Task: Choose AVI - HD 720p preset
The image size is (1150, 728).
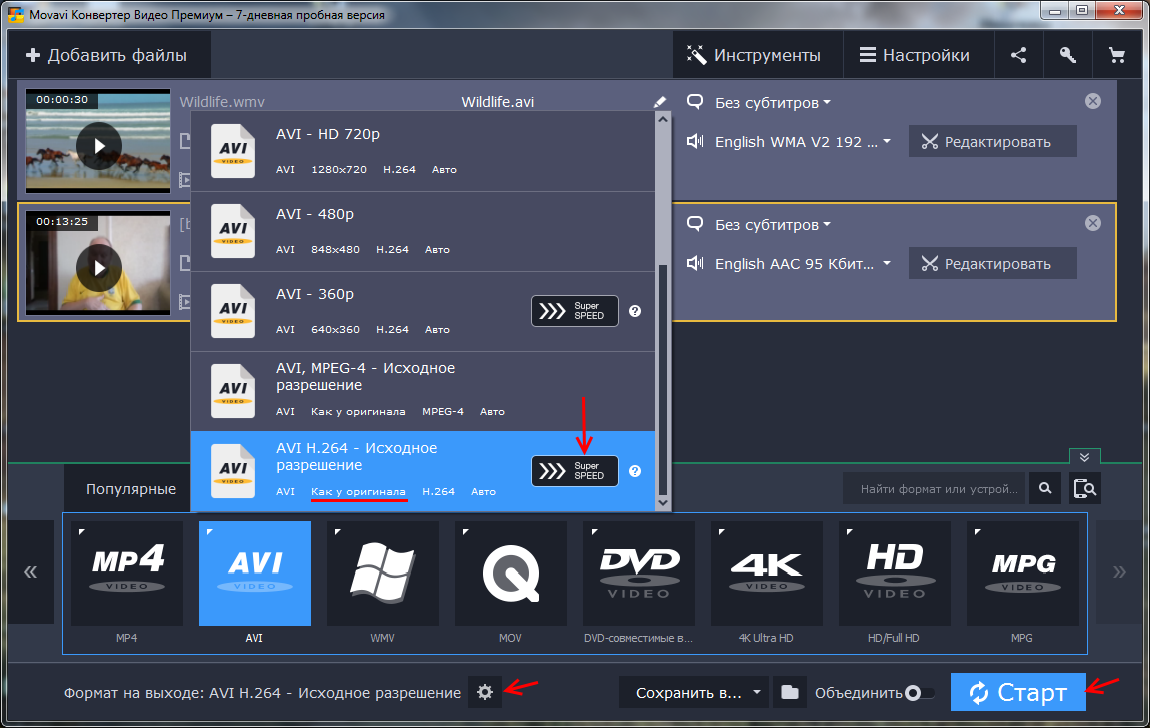Action: (x=422, y=152)
